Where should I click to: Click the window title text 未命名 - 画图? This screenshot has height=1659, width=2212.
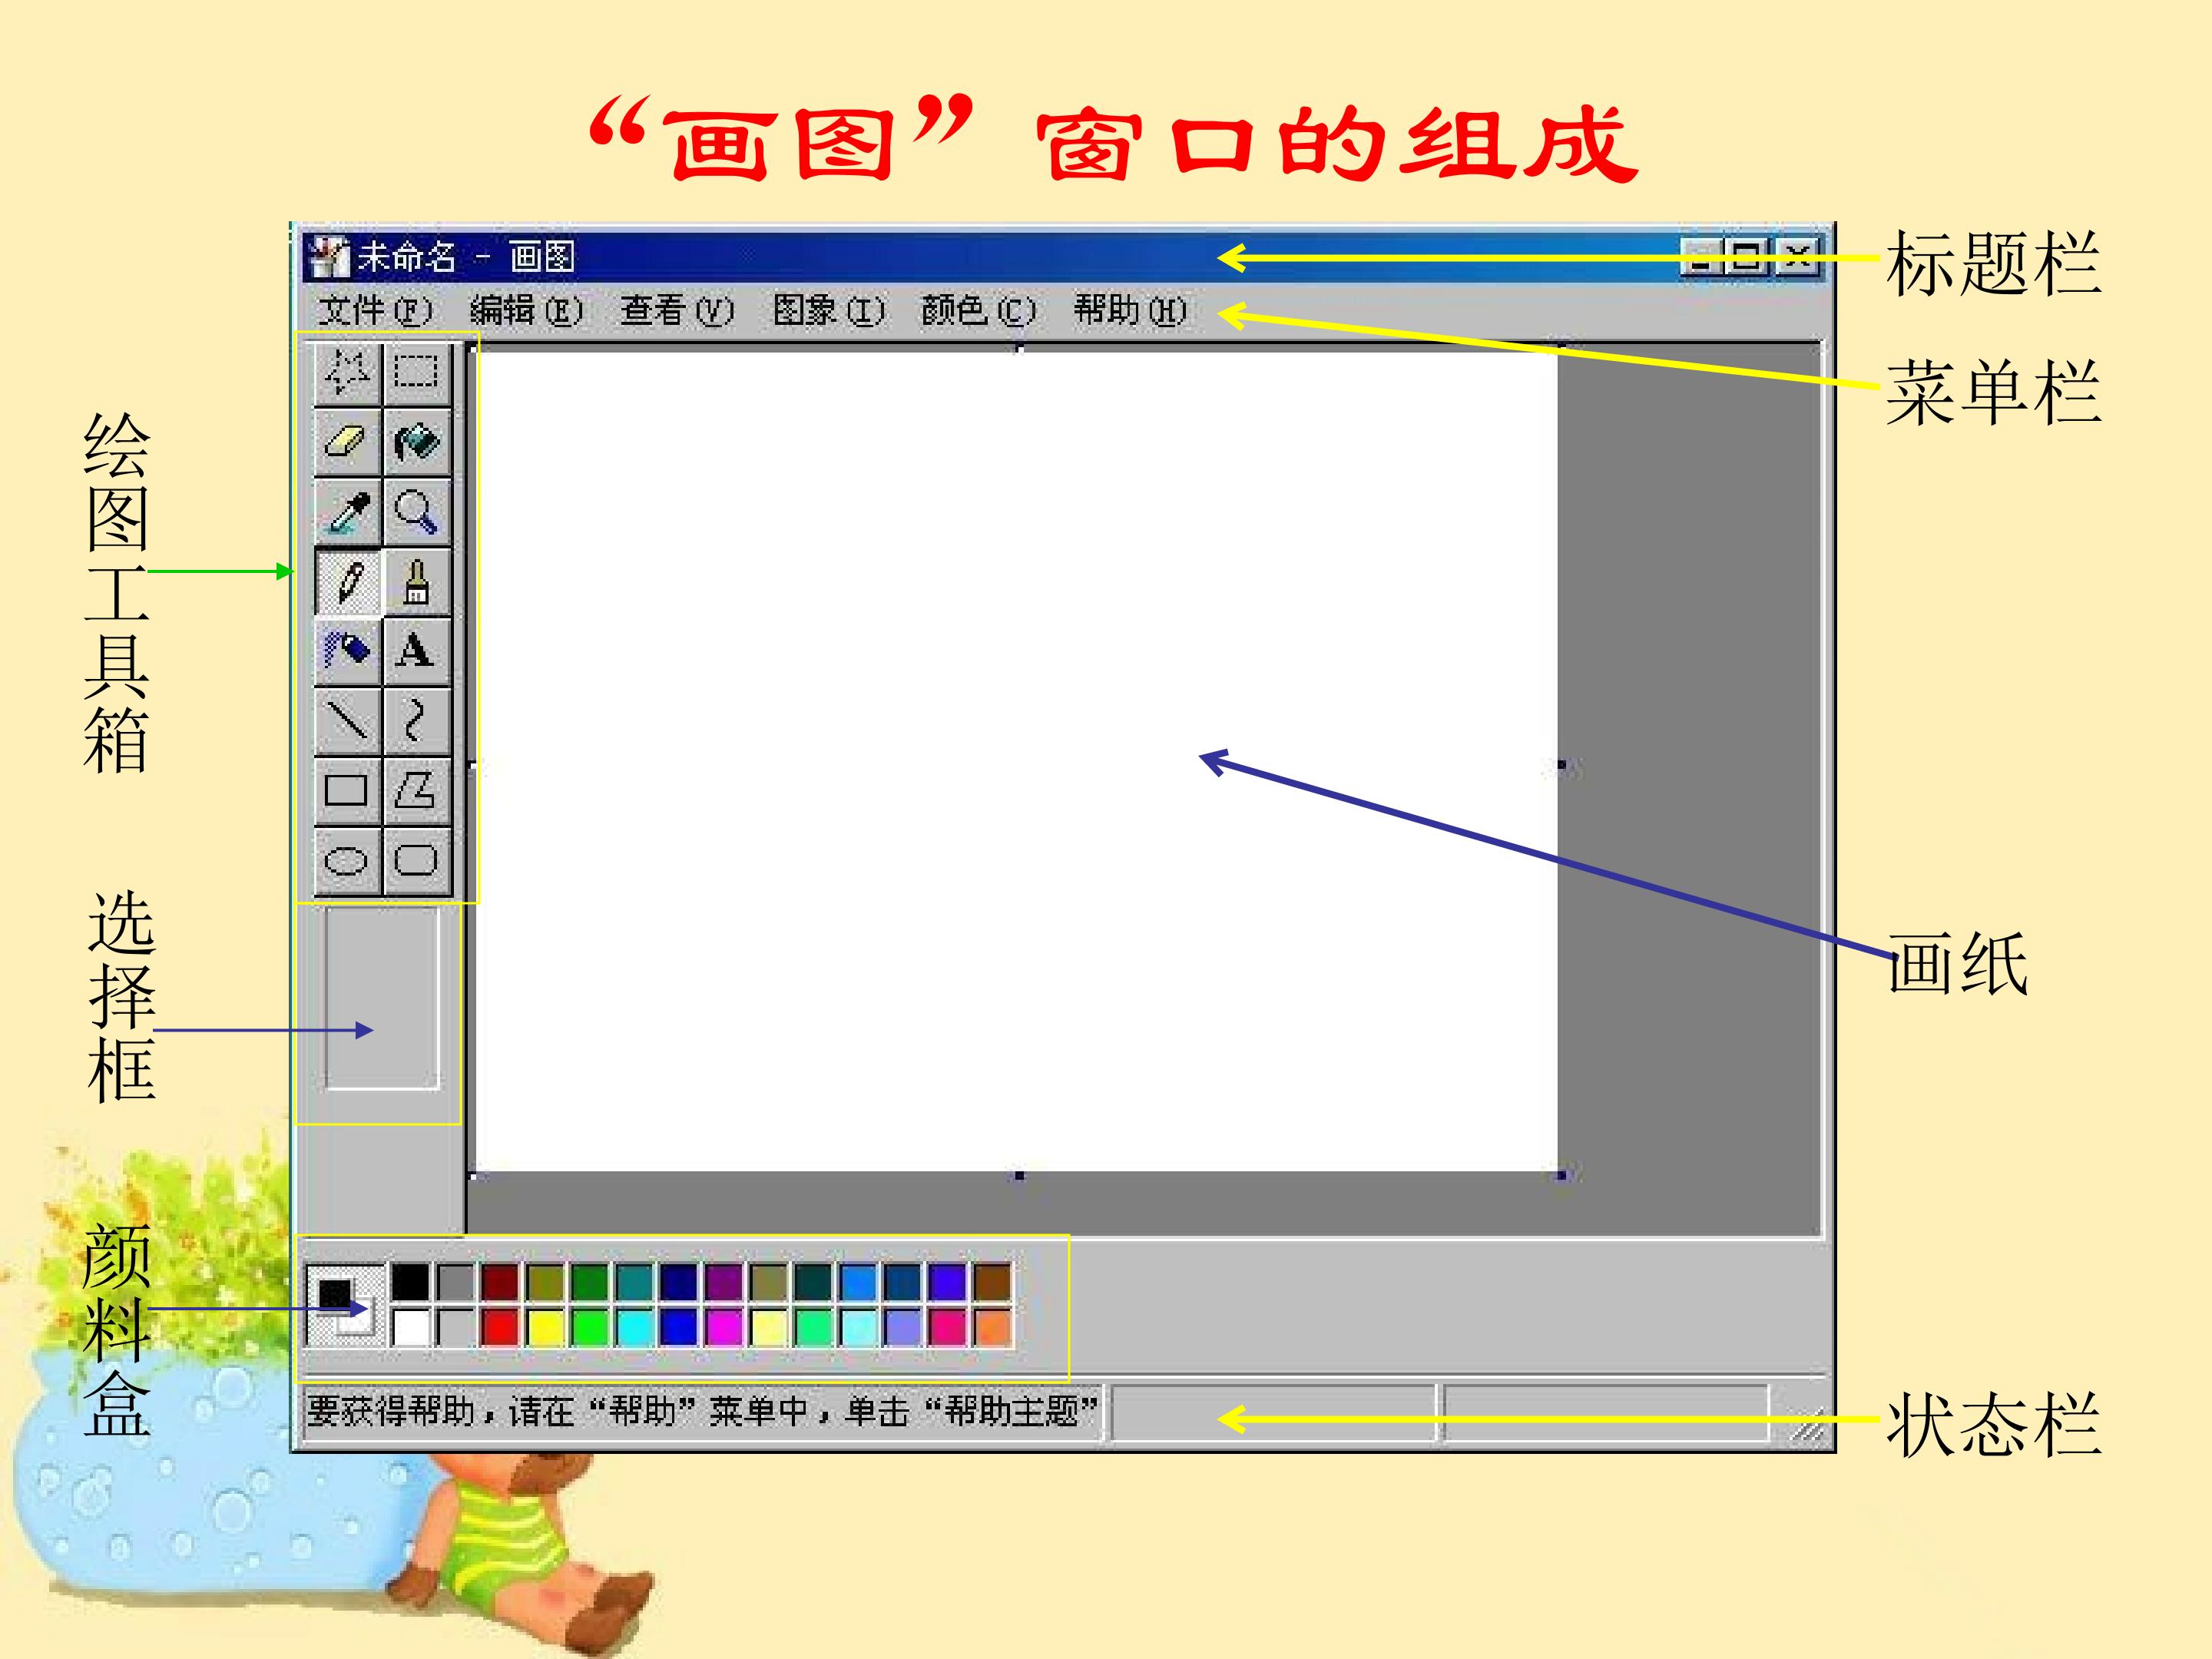[x=466, y=257]
